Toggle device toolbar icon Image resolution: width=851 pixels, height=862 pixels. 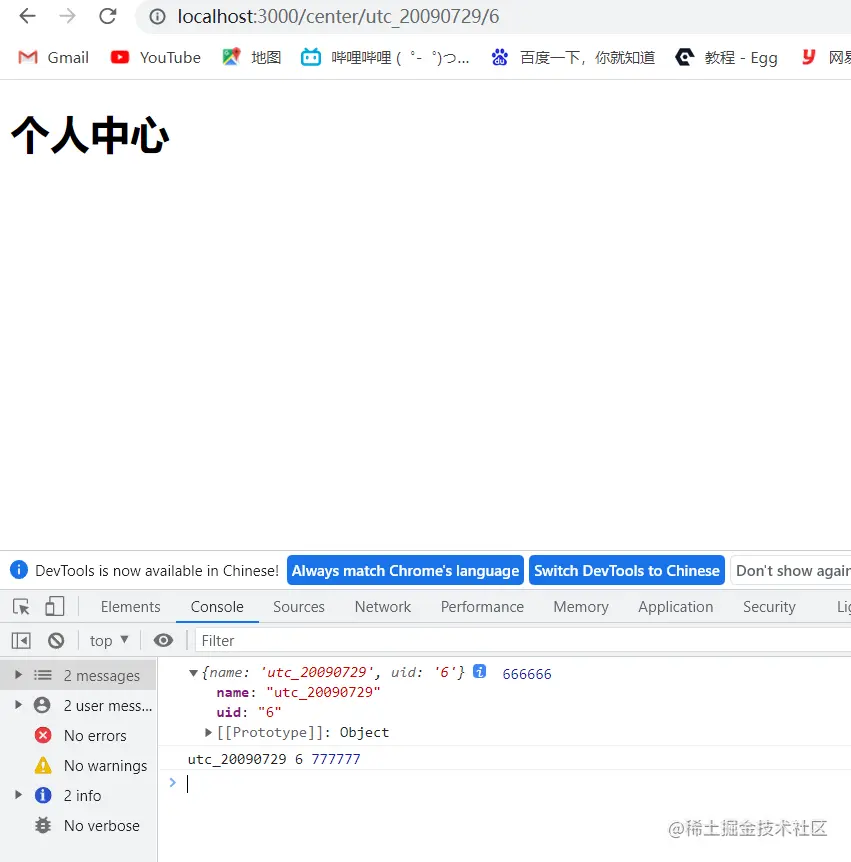(x=54, y=607)
